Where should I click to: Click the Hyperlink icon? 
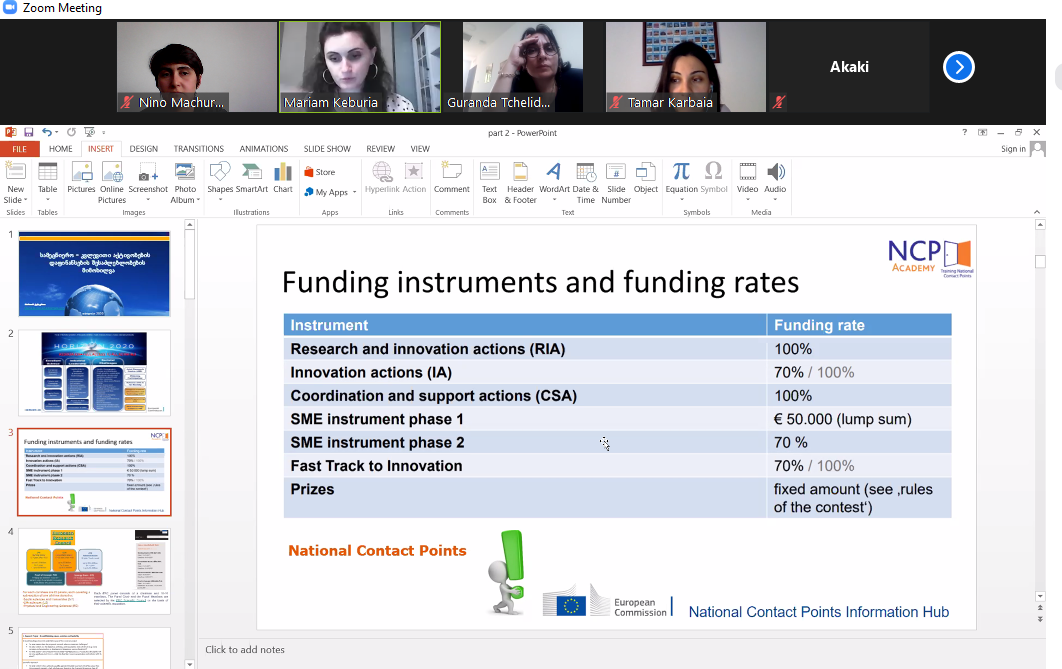[382, 173]
